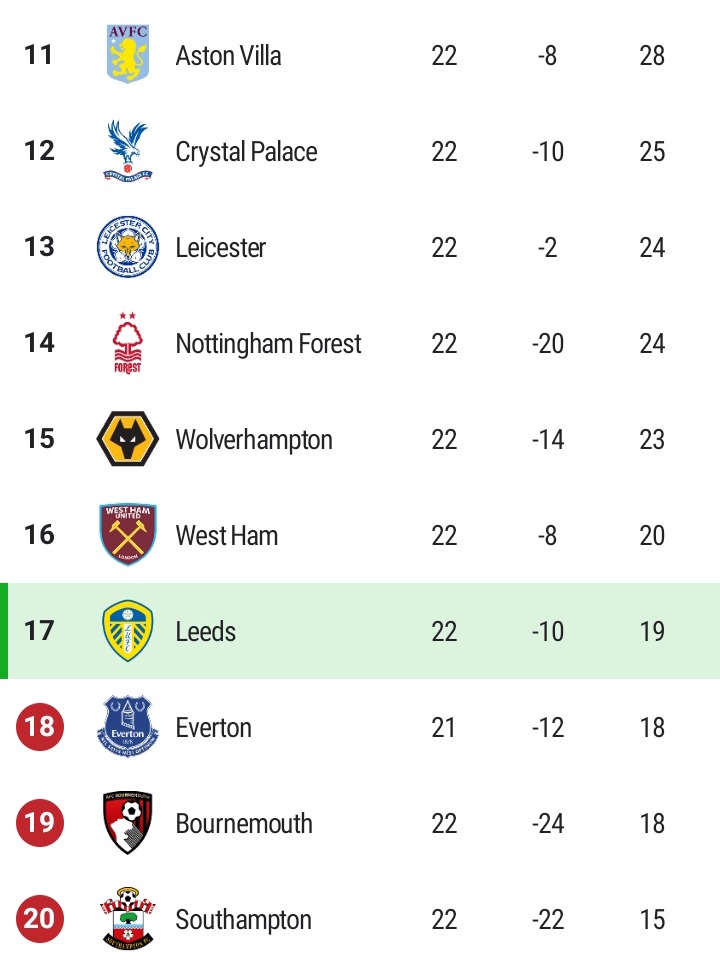
Task: Tap the Bournemouth club crest
Action: pyautogui.click(x=127, y=823)
